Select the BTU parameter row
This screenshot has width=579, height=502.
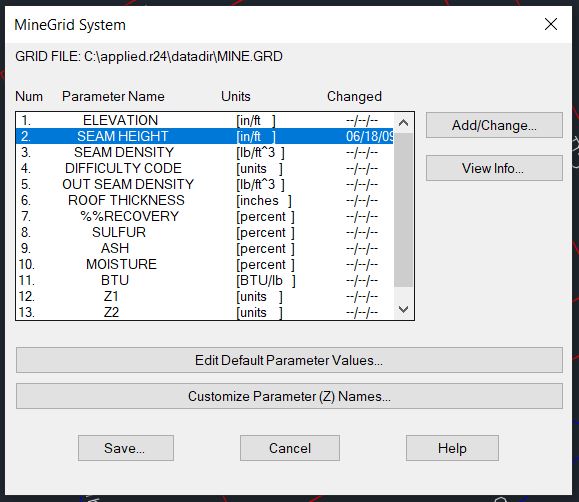pos(205,280)
